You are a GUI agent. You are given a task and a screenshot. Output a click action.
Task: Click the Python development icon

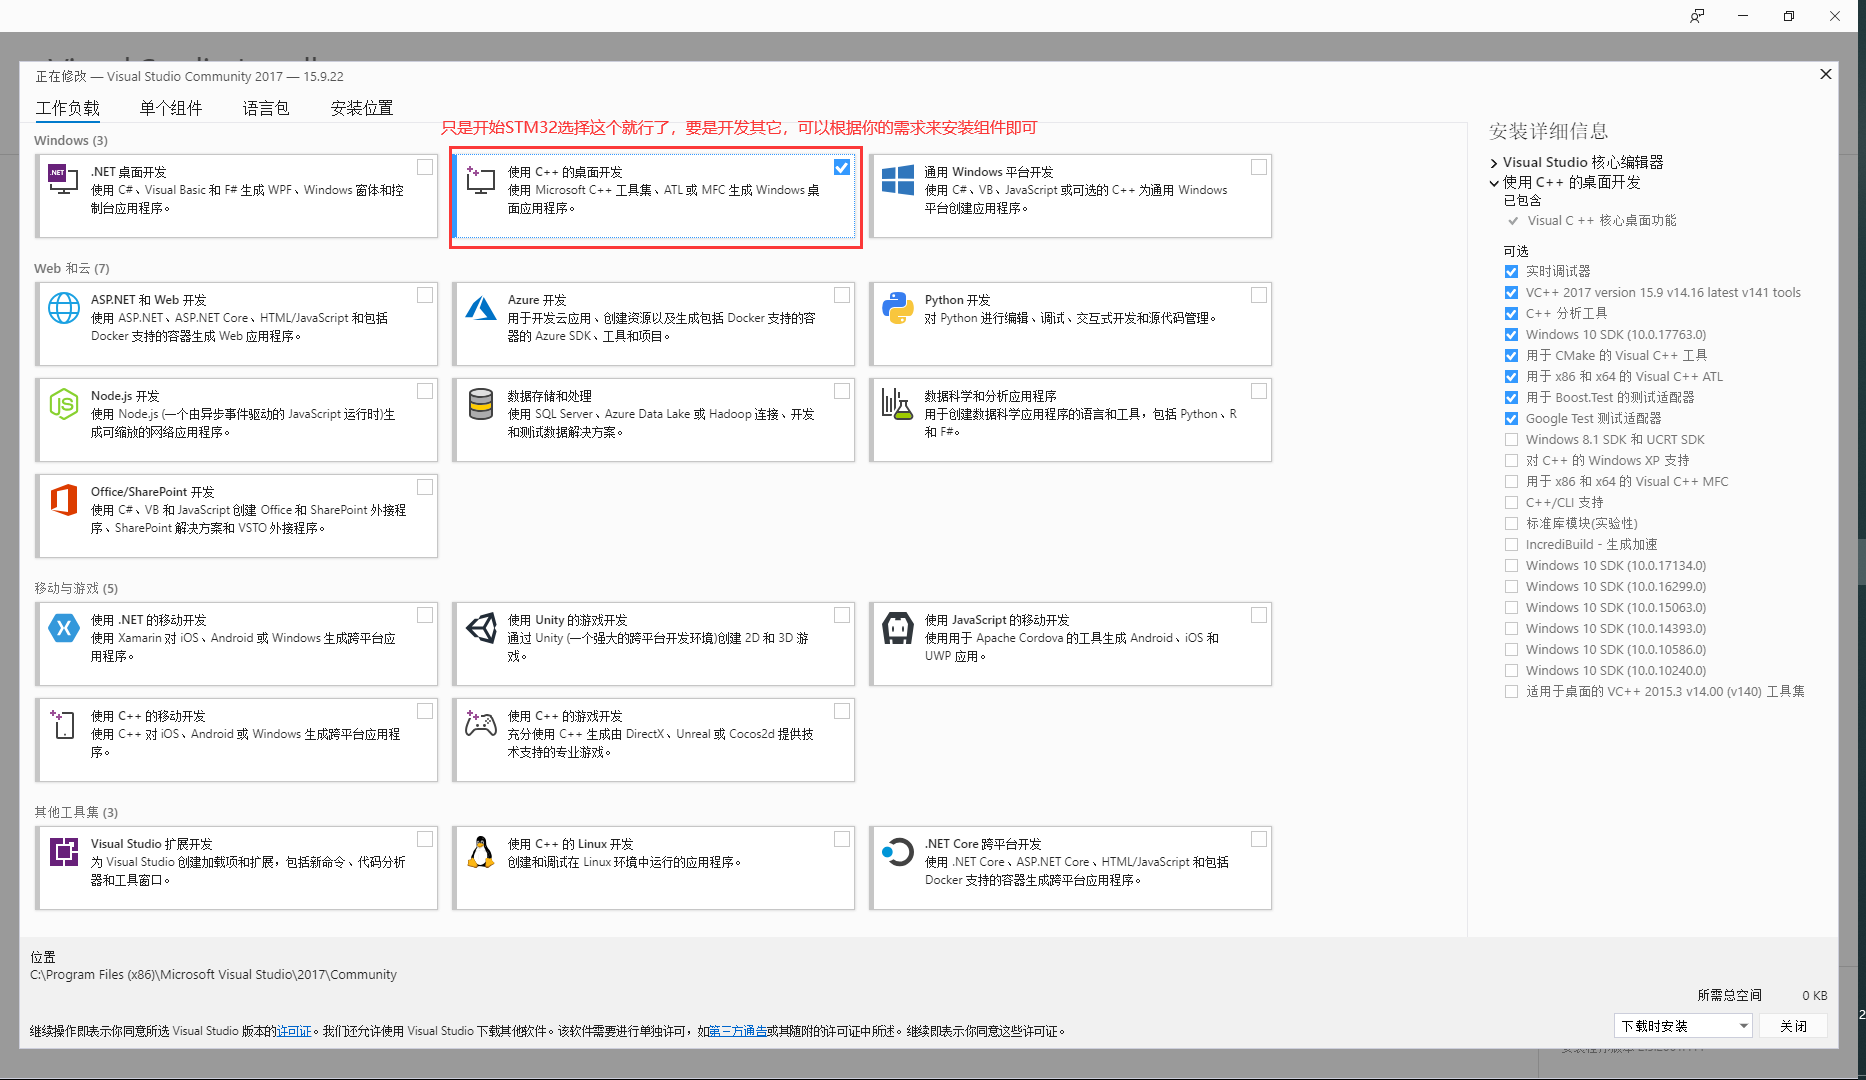click(x=897, y=307)
